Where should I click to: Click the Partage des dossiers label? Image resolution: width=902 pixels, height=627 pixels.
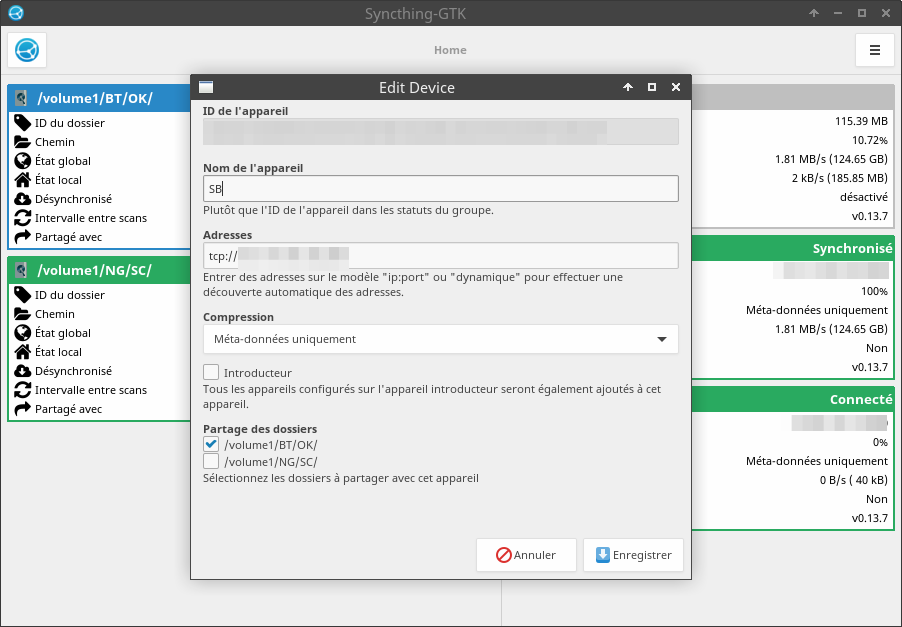260,429
